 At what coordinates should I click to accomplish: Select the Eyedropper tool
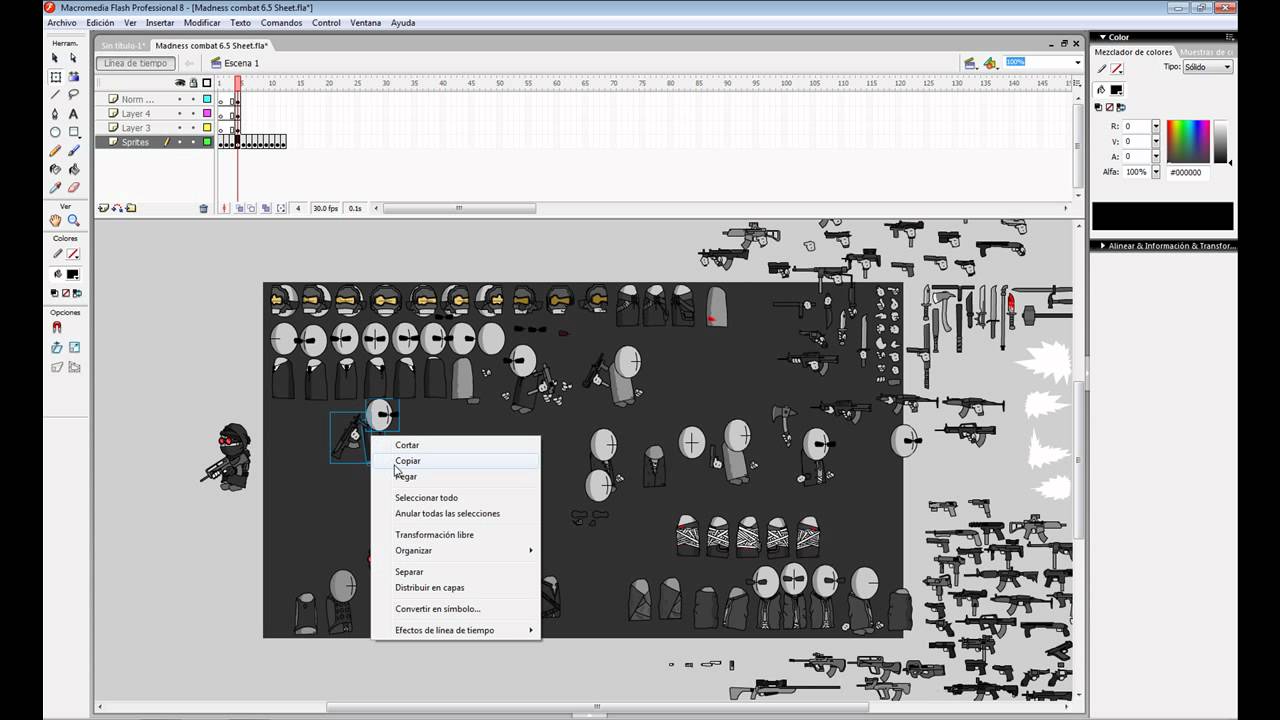55,187
